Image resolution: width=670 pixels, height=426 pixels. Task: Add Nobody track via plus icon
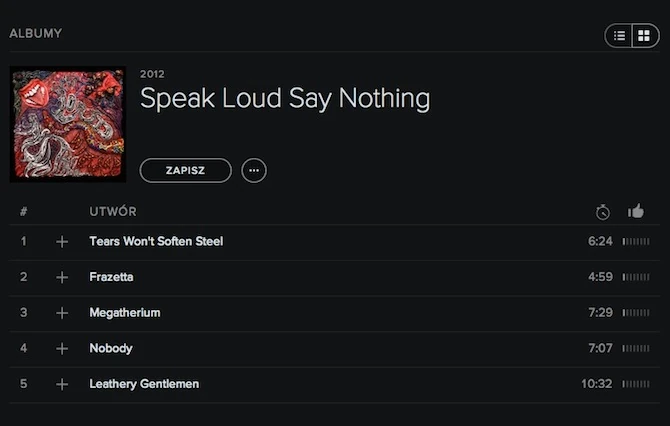62,349
